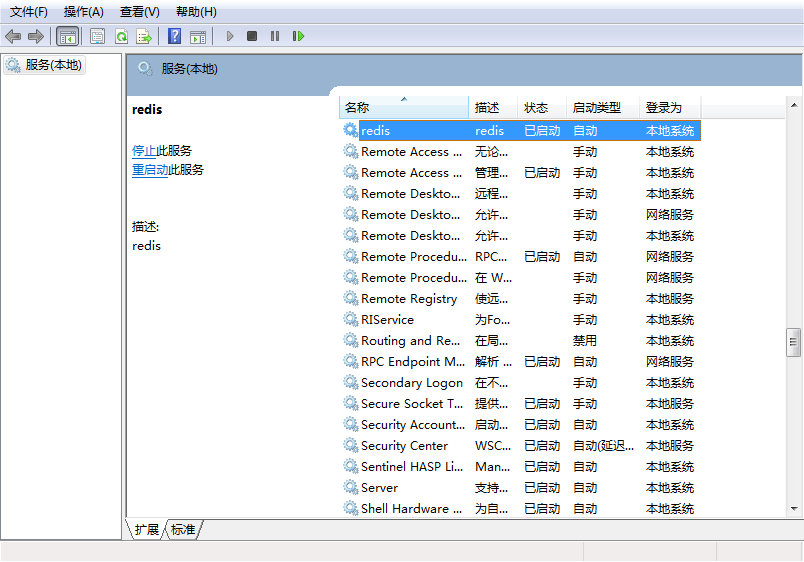Select the Security Center service row
The width and height of the screenshot is (804, 562).
point(520,446)
